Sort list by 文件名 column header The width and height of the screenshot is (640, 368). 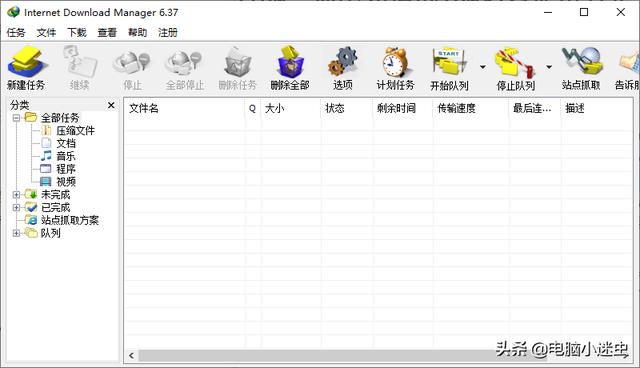(184, 108)
